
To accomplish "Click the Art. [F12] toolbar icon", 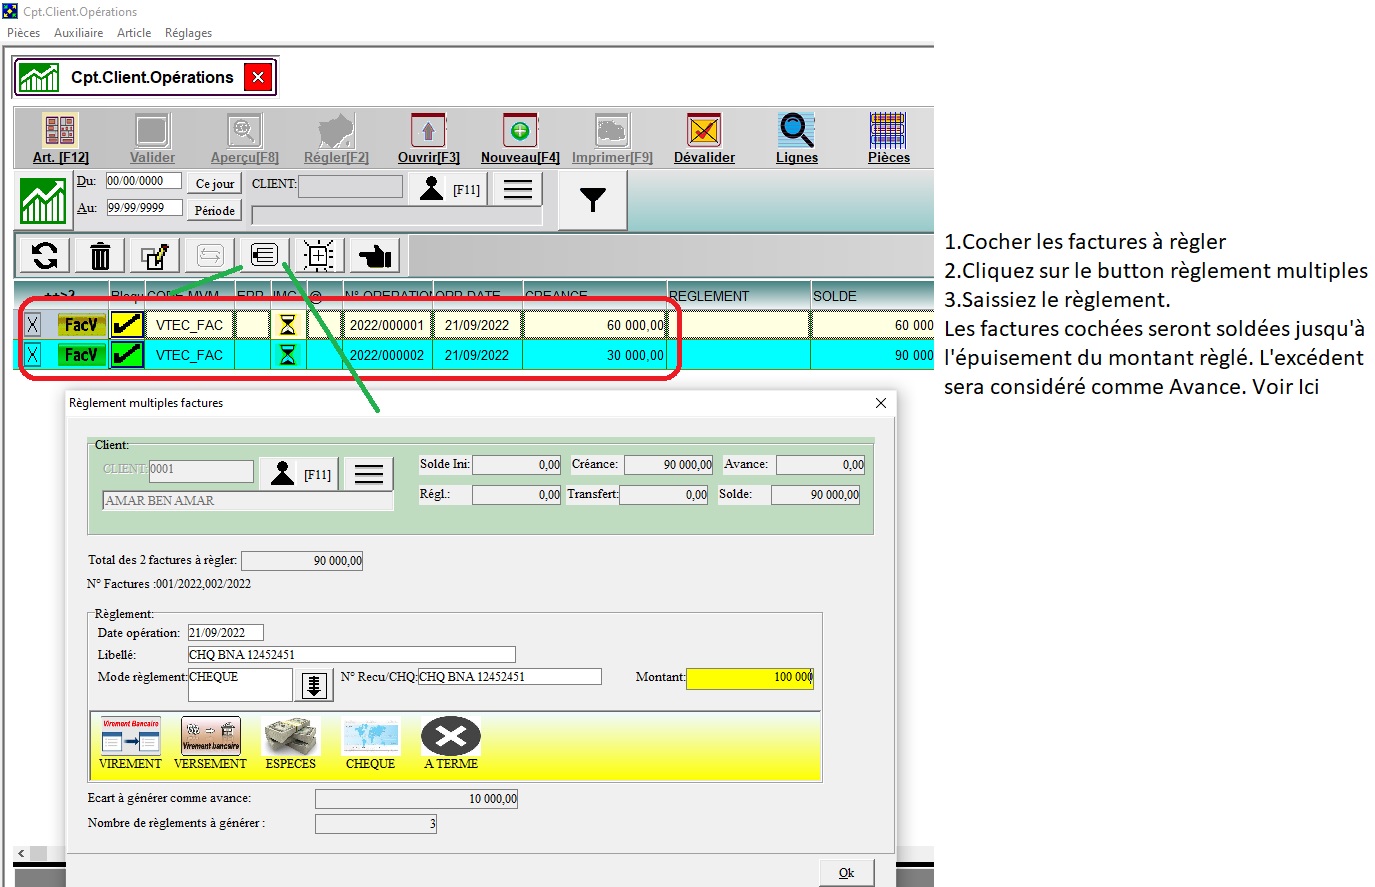I will pos(60,138).
